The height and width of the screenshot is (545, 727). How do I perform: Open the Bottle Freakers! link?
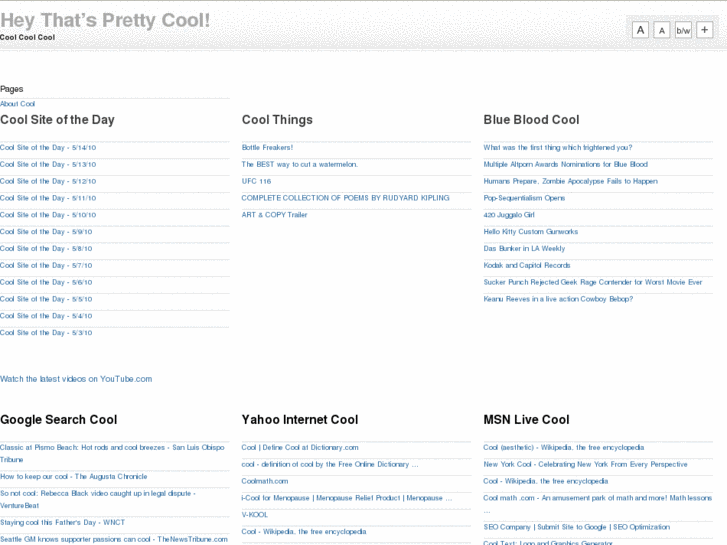[267, 148]
